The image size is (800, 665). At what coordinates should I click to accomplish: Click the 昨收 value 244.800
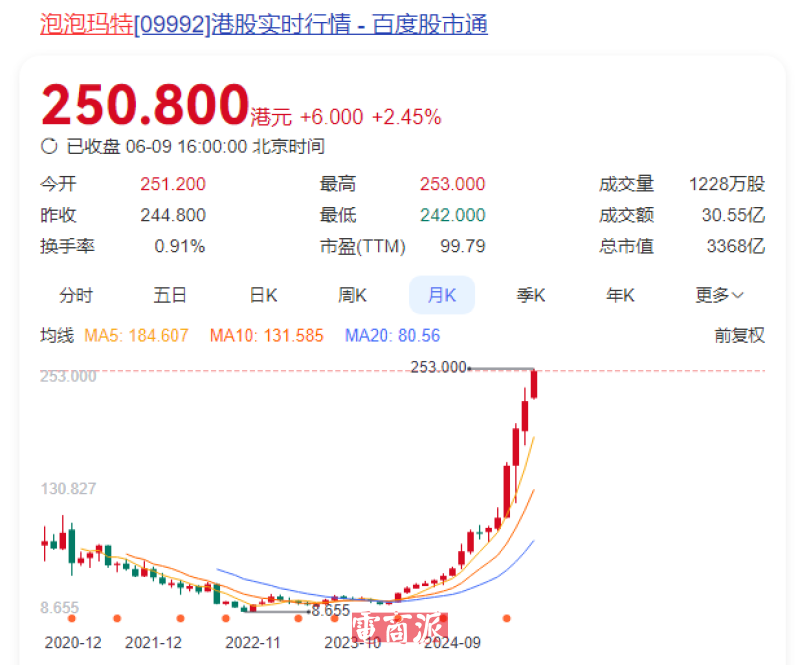pyautogui.click(x=173, y=215)
